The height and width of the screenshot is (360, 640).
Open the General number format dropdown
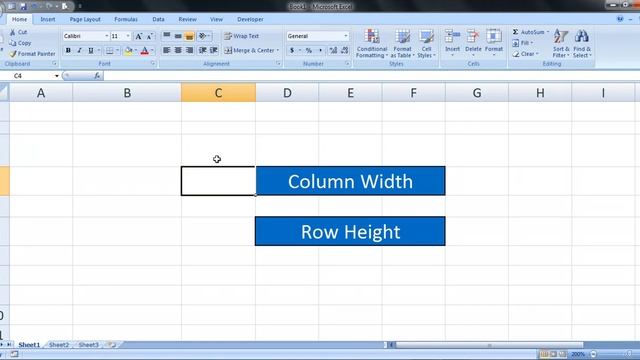click(x=346, y=36)
